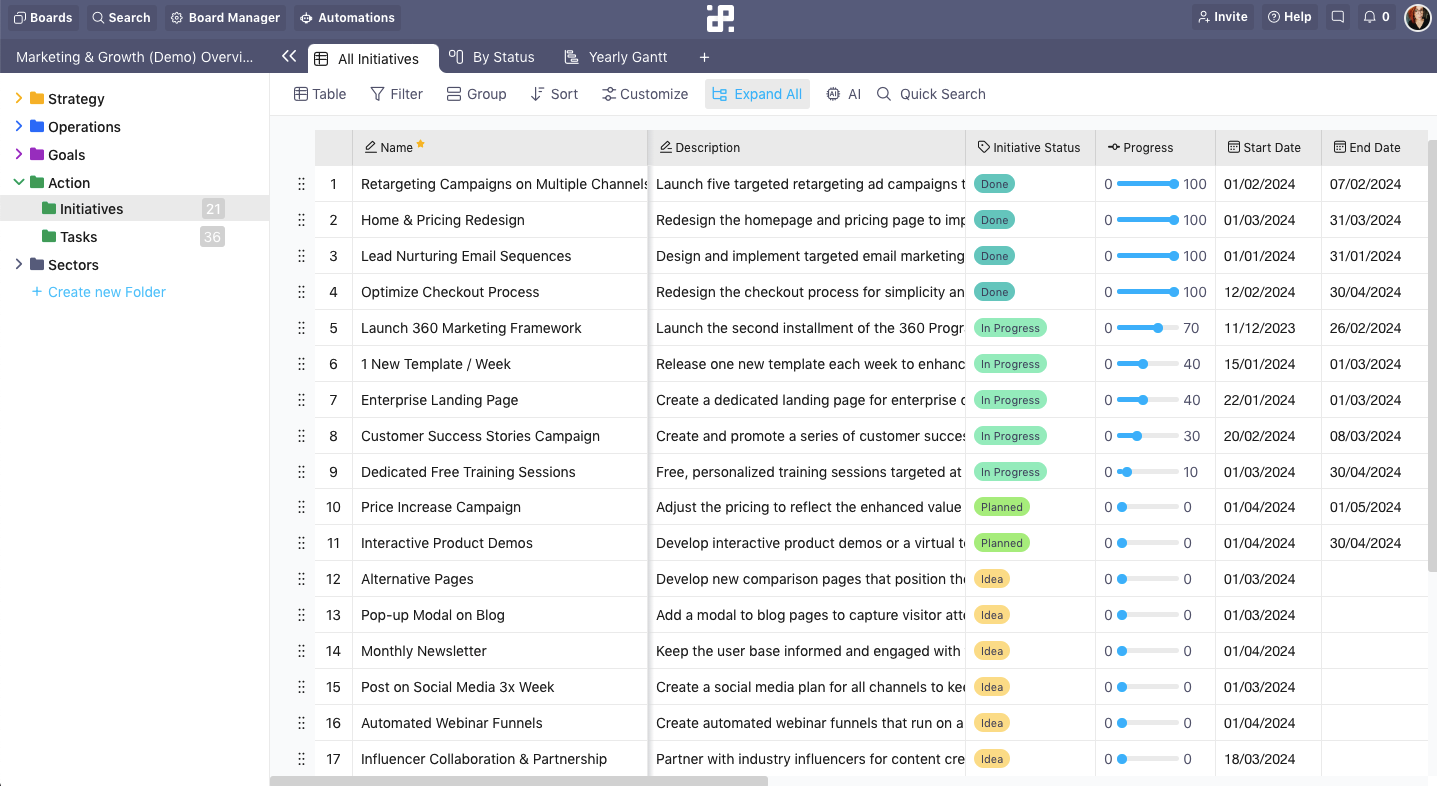Click the Invite button
Screen dimensions: 1437x786
click(x=1222, y=16)
